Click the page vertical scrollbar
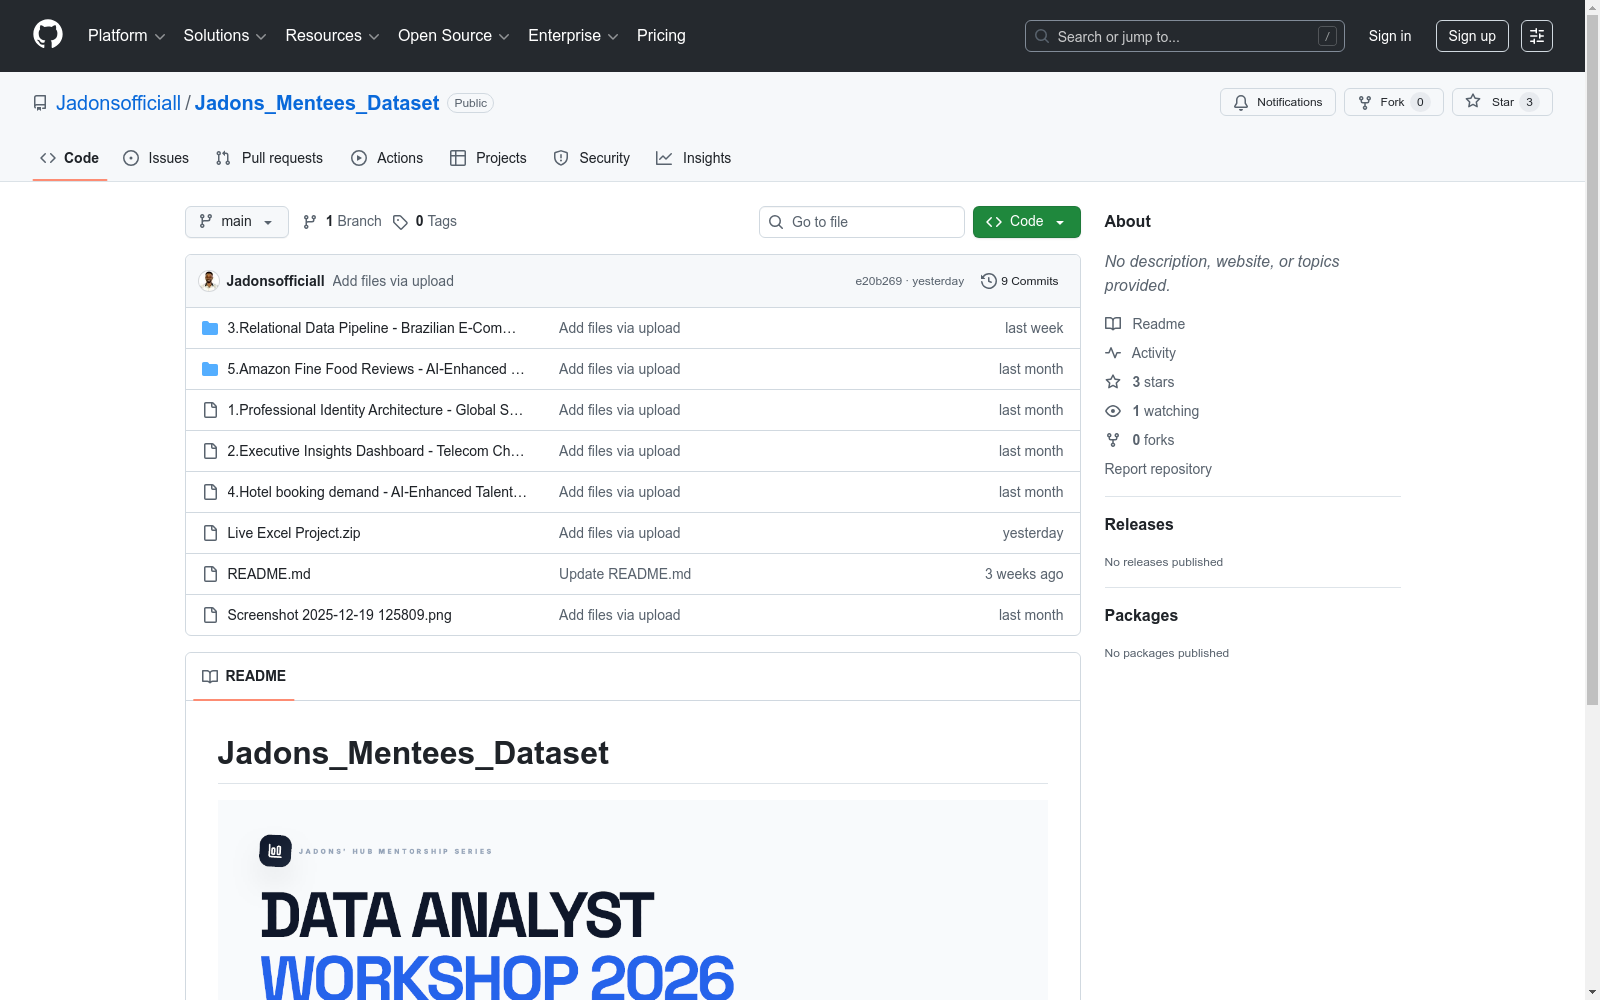The image size is (1600, 1000). point(1593,360)
